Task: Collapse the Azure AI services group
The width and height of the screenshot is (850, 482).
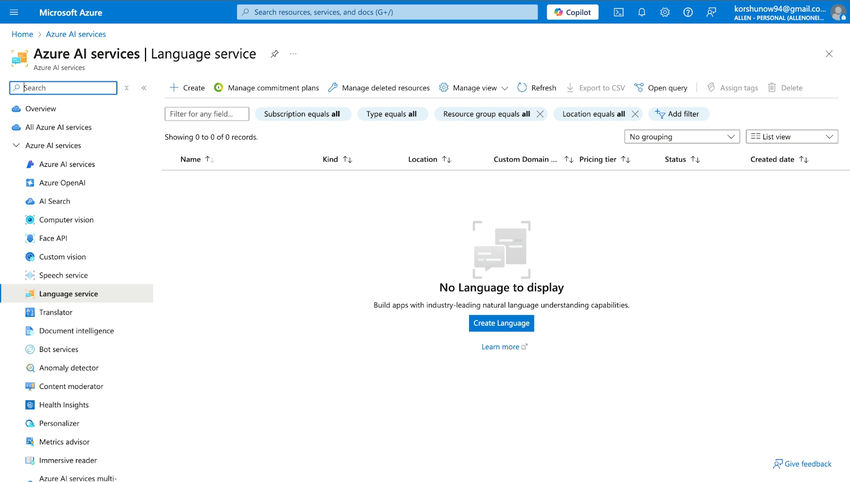Action: 16,145
